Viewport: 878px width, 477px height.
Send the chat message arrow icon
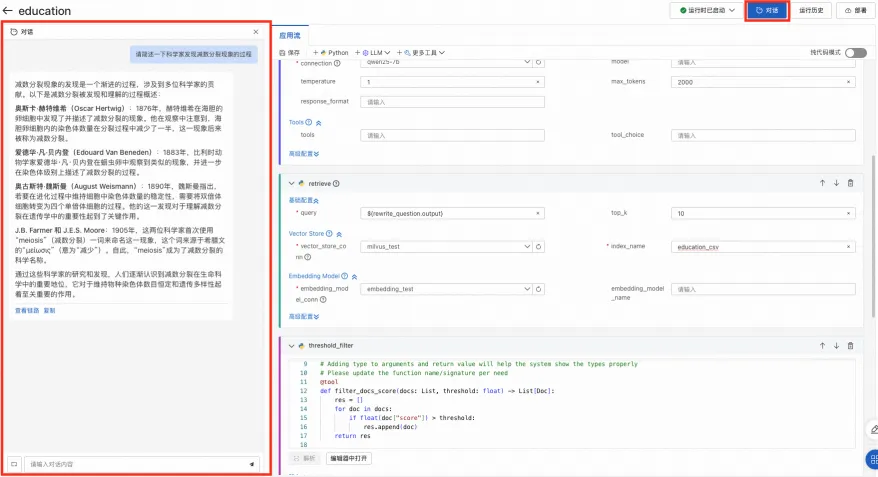click(x=252, y=464)
